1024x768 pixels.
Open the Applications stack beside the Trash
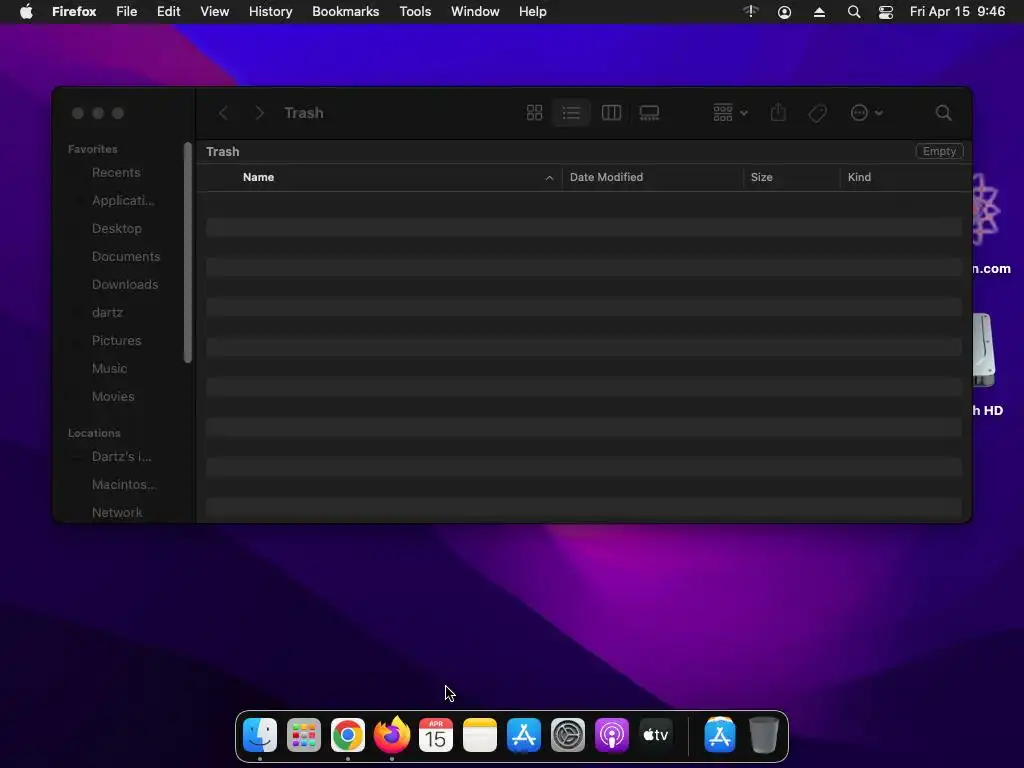pyautogui.click(x=720, y=735)
